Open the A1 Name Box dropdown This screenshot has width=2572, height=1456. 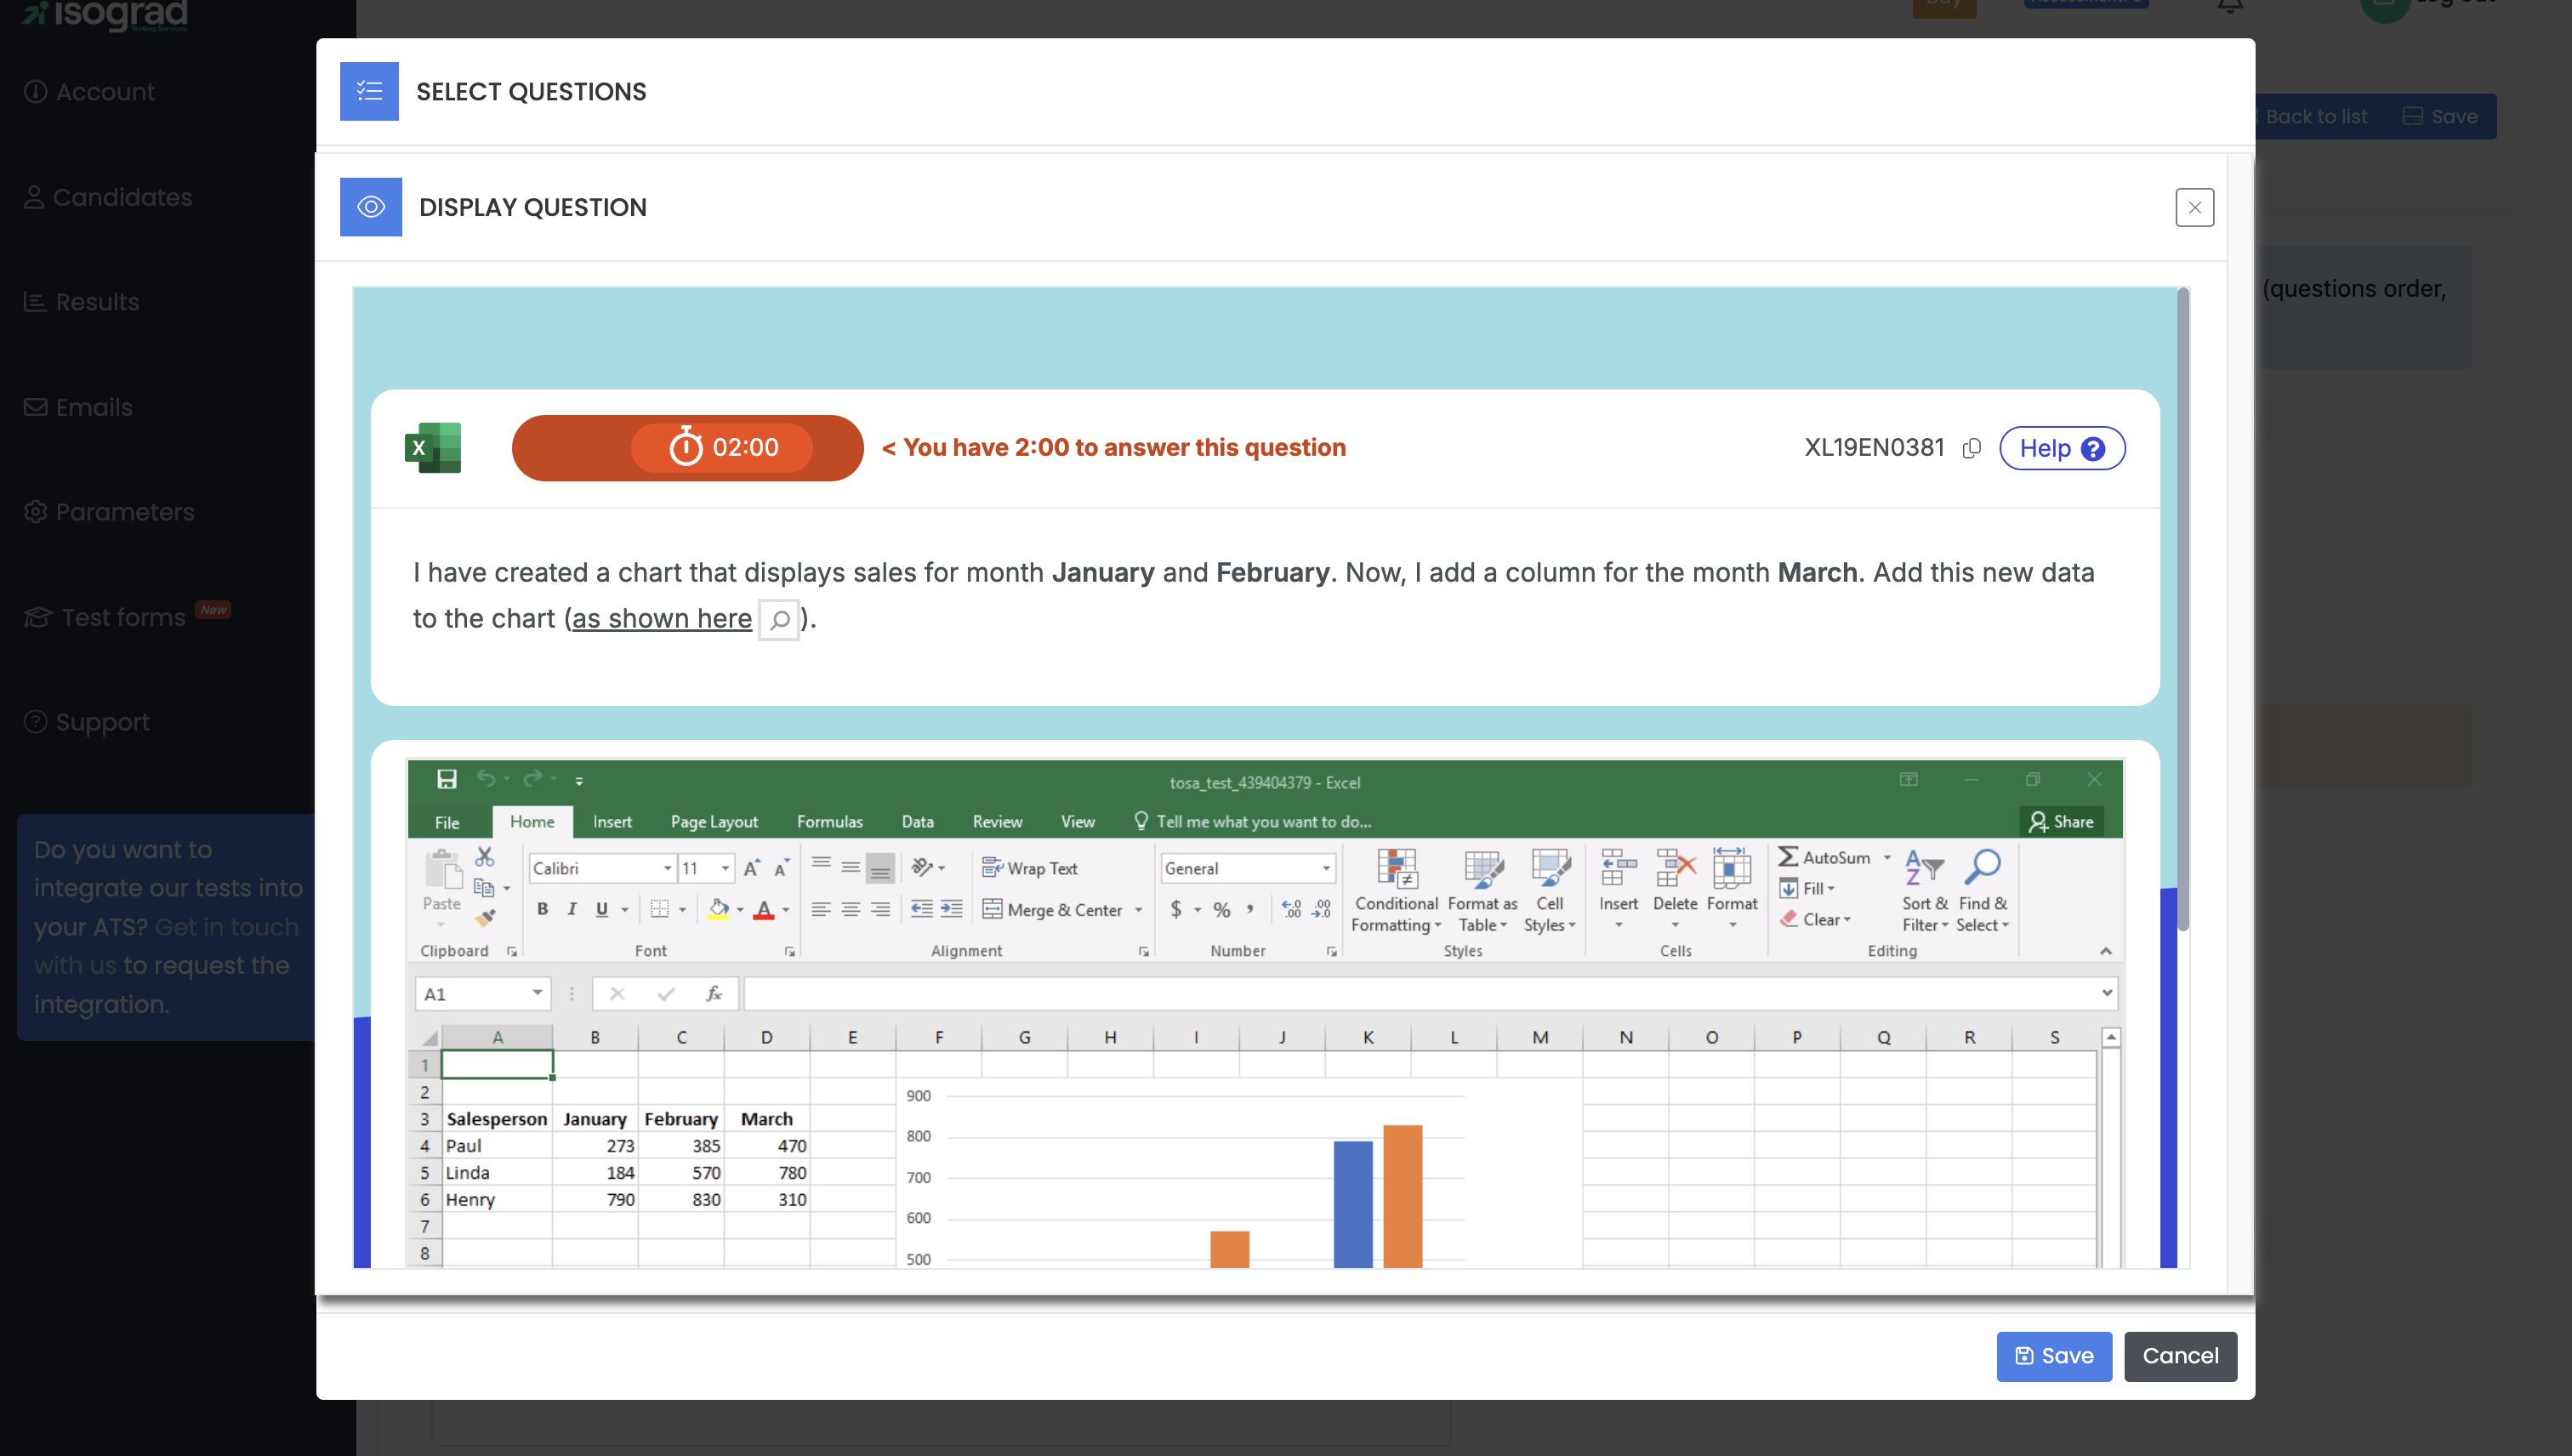[x=537, y=993]
